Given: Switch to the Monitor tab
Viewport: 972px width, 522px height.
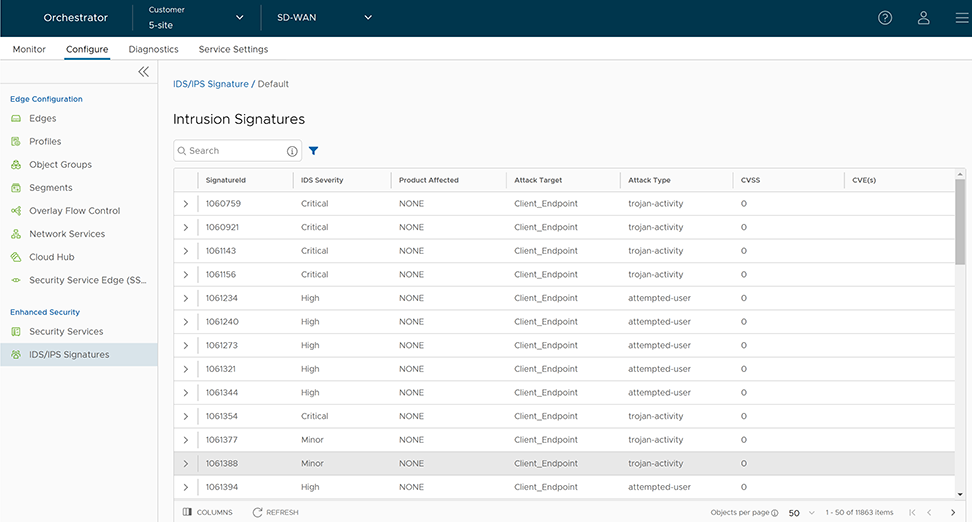Looking at the screenshot, I should click(29, 49).
